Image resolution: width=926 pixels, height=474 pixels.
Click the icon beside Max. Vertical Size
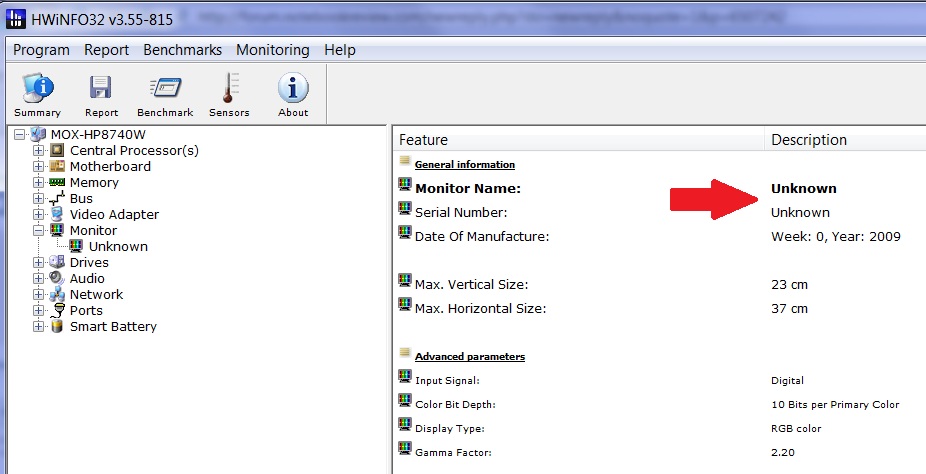(x=405, y=280)
